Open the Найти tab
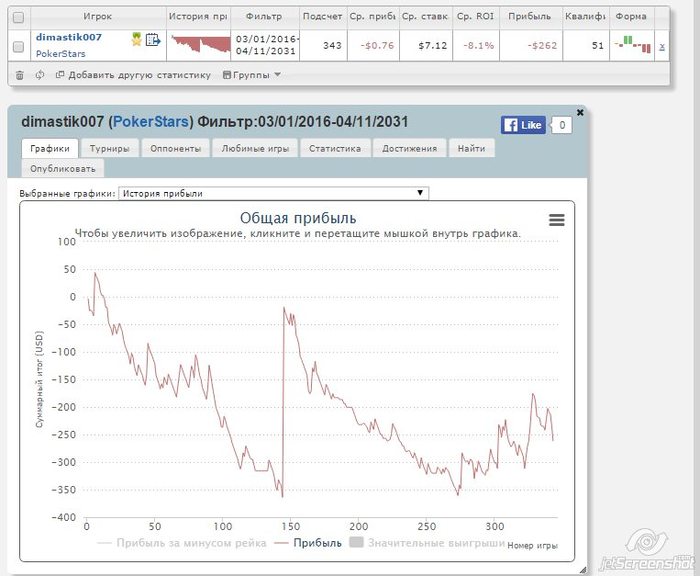700x576 pixels. click(471, 148)
